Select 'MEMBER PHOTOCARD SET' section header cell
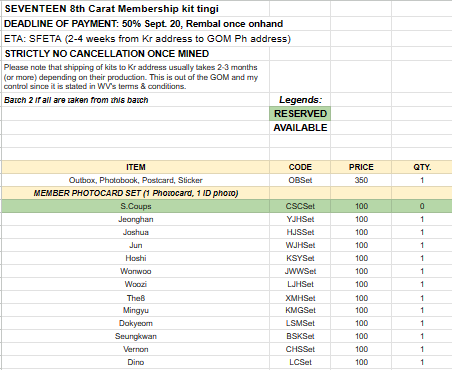The height and width of the screenshot is (370, 452). [x=136, y=193]
